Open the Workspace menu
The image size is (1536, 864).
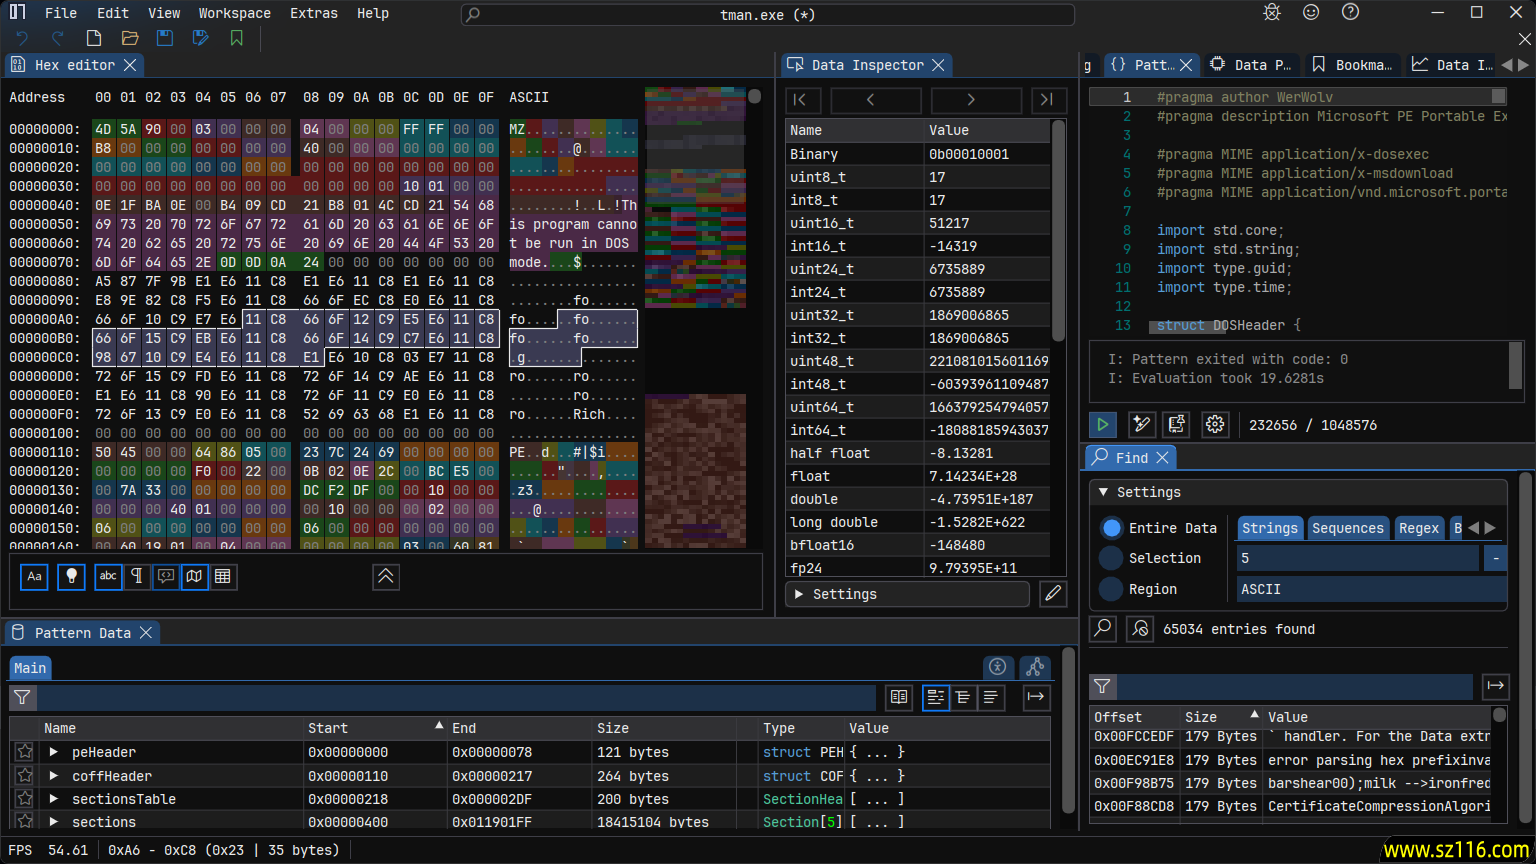pyautogui.click(x=234, y=13)
